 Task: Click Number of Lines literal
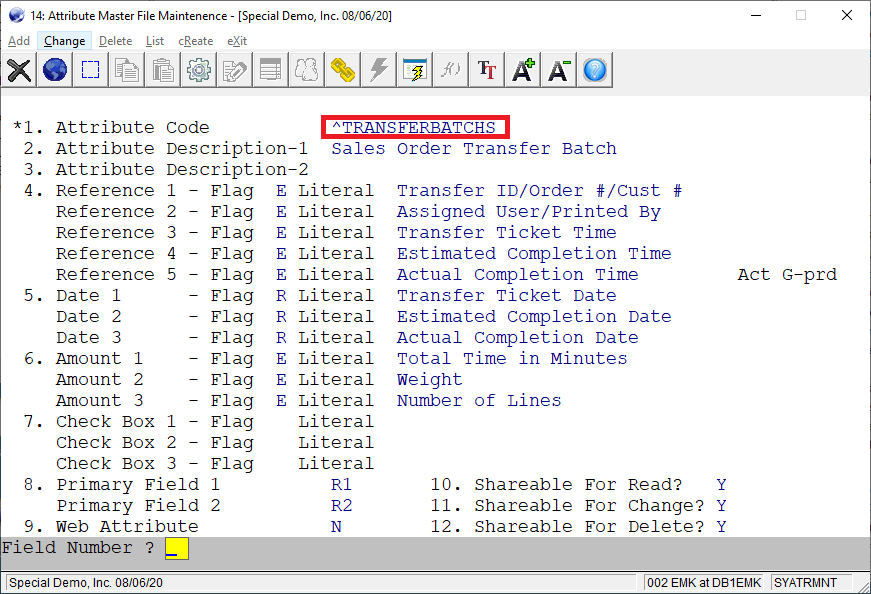click(479, 401)
